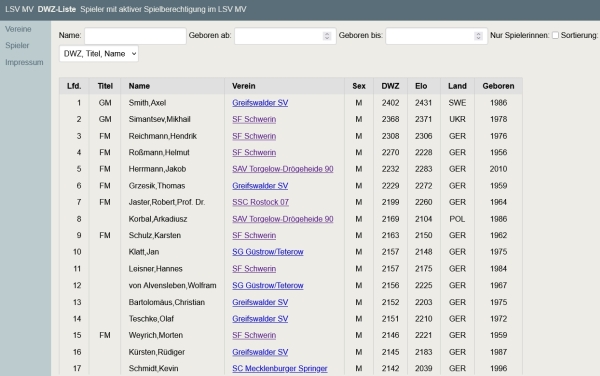The width and height of the screenshot is (600, 376).
Task: Open SAV Torgelow-Drögeheide 90 link for Herrmann, Jakob
Action: [x=282, y=169]
